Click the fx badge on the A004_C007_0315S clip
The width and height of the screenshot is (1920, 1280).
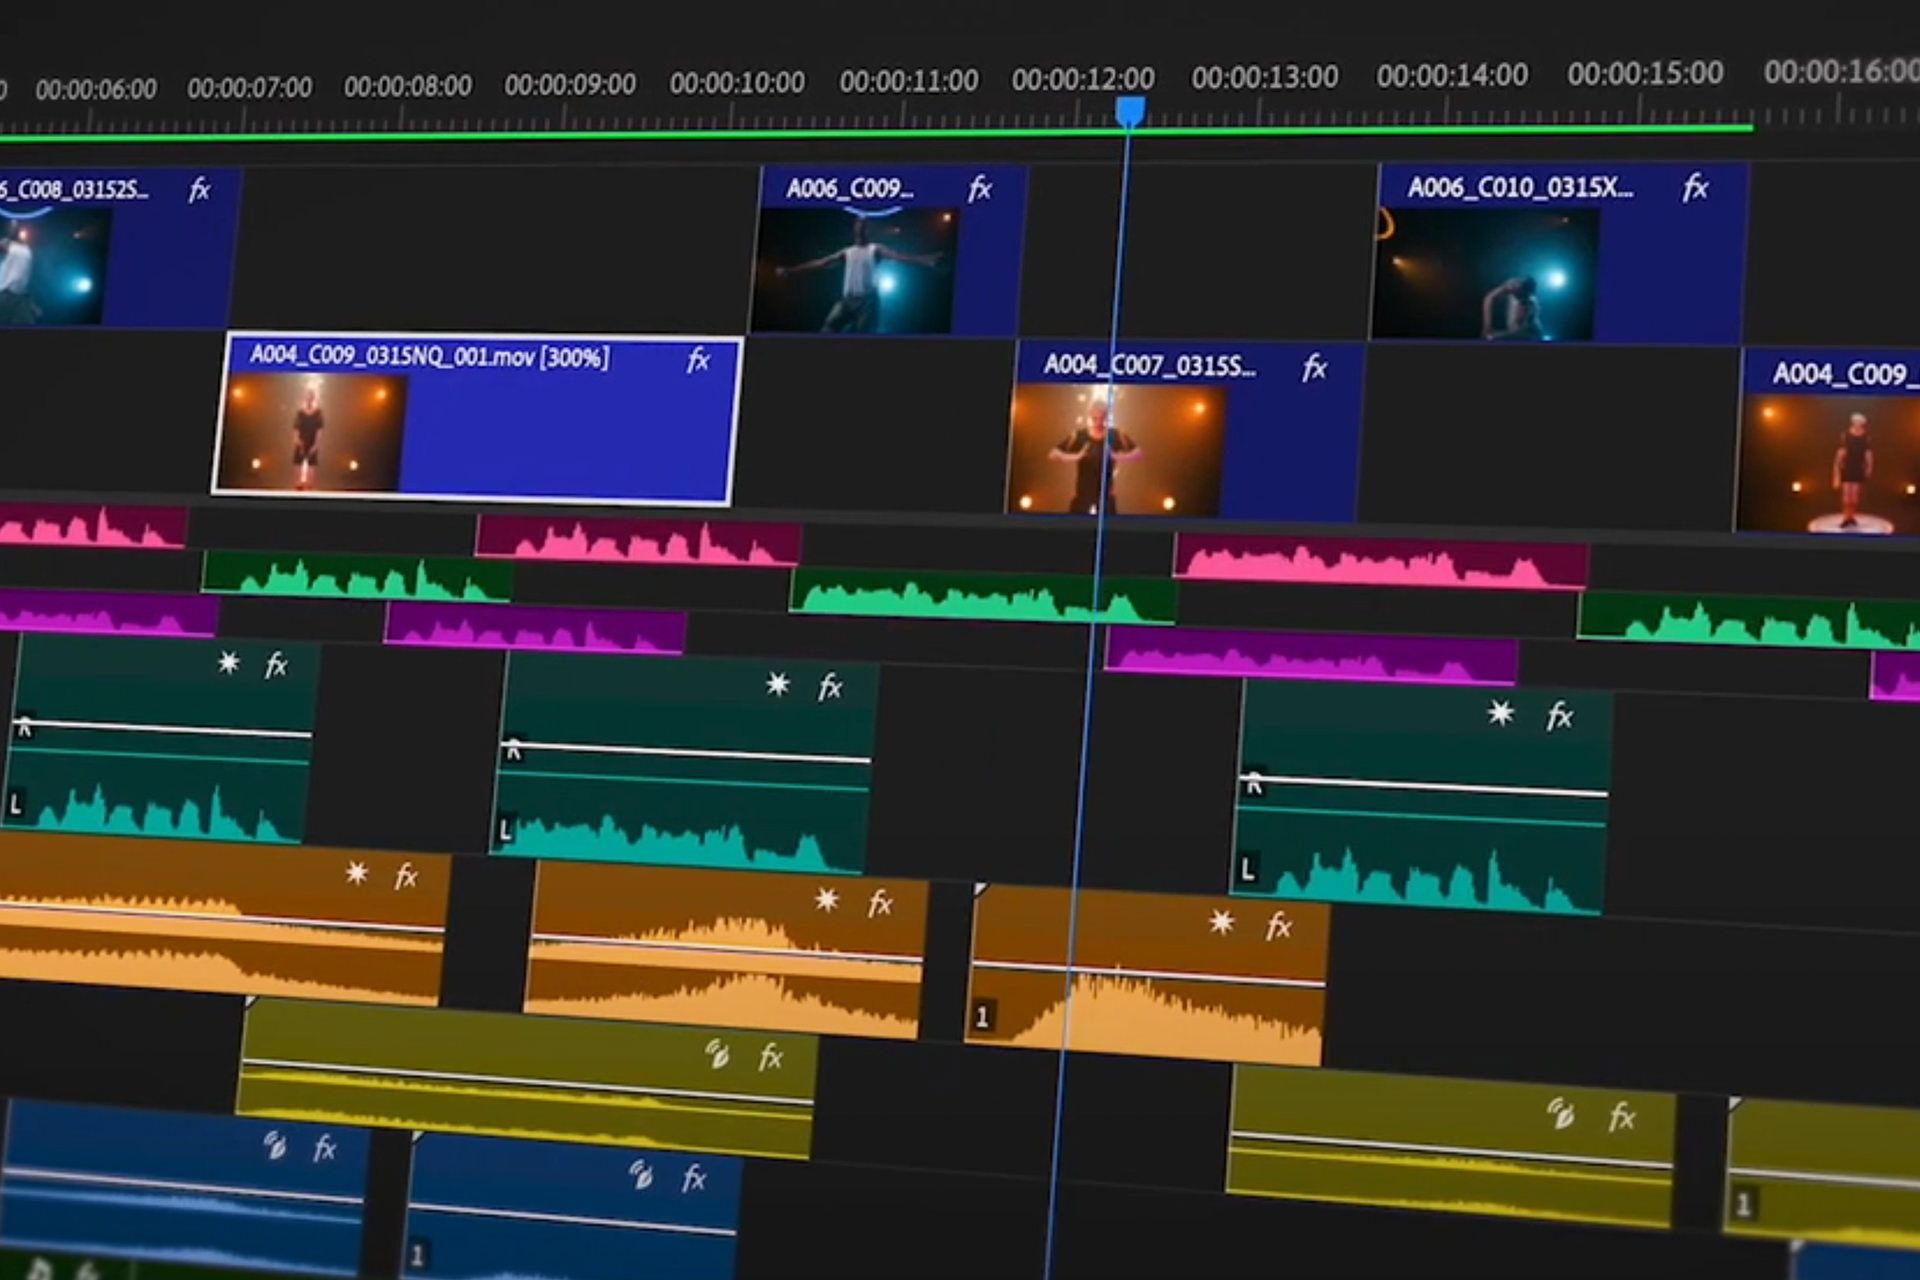pyautogui.click(x=1314, y=369)
